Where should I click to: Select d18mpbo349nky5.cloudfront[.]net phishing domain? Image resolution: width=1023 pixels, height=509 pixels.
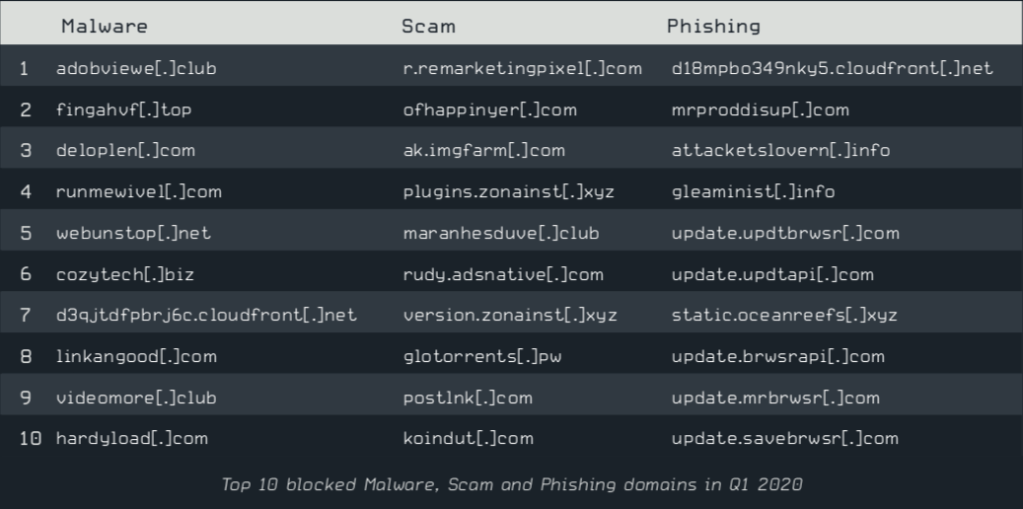[832, 69]
